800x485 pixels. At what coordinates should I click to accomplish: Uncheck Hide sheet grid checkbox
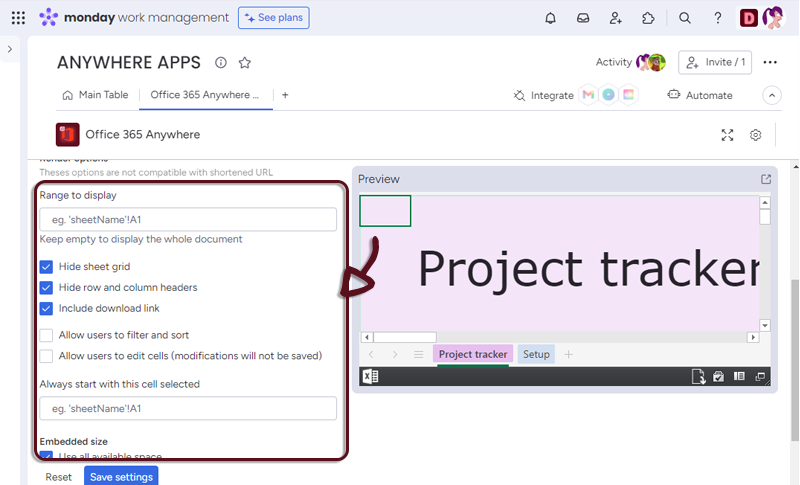(46, 267)
